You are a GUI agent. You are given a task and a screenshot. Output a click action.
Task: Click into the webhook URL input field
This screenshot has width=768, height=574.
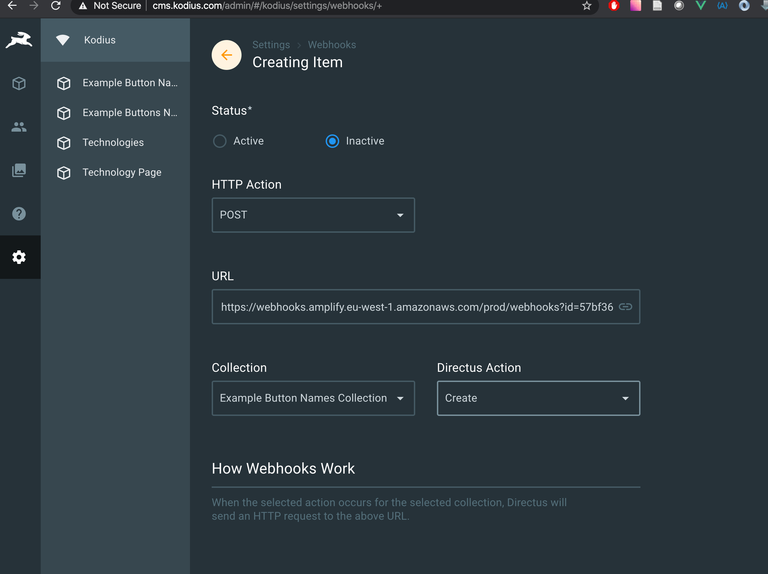pyautogui.click(x=415, y=307)
